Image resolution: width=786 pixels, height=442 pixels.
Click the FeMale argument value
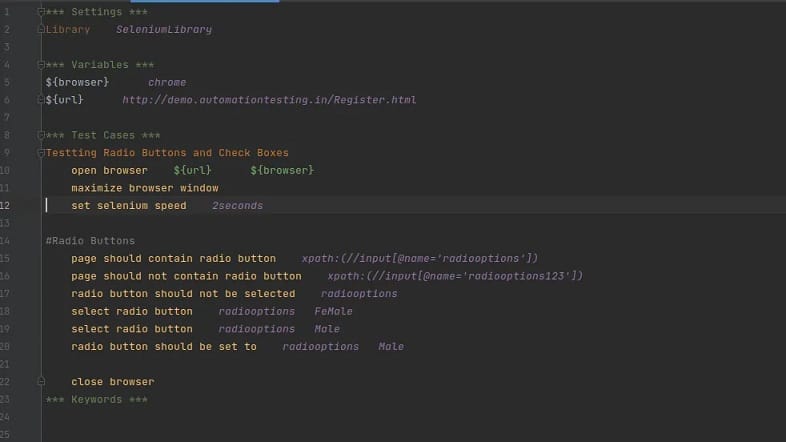click(333, 311)
